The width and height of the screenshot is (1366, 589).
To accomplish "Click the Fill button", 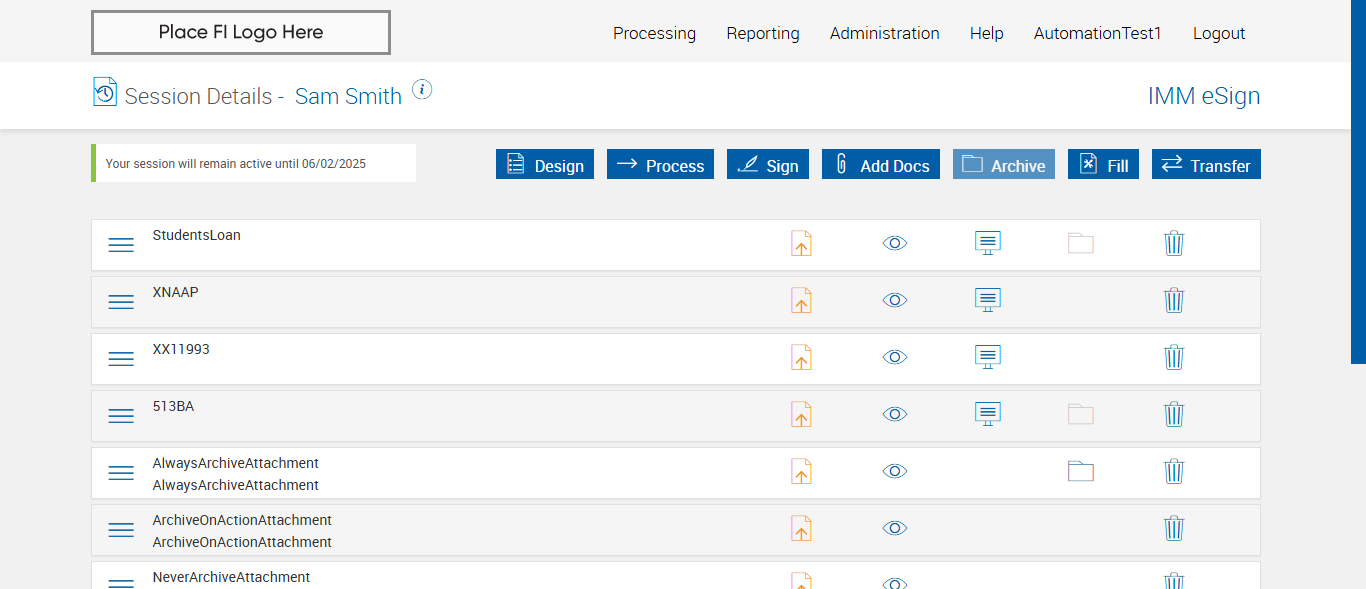I will point(1103,164).
